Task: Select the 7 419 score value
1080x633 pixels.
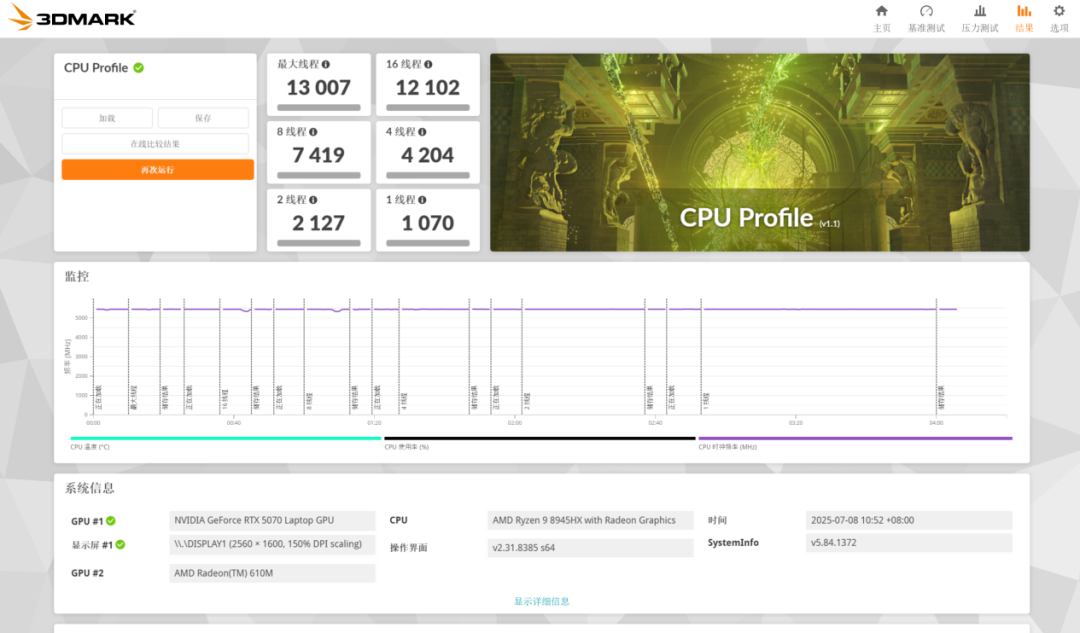Action: pyautogui.click(x=318, y=155)
